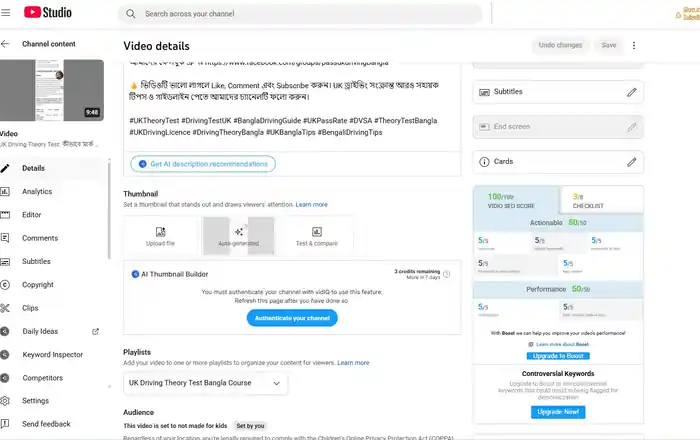700x440 pixels.
Task: Click the Editor sidebar icon
Action: coord(5,215)
